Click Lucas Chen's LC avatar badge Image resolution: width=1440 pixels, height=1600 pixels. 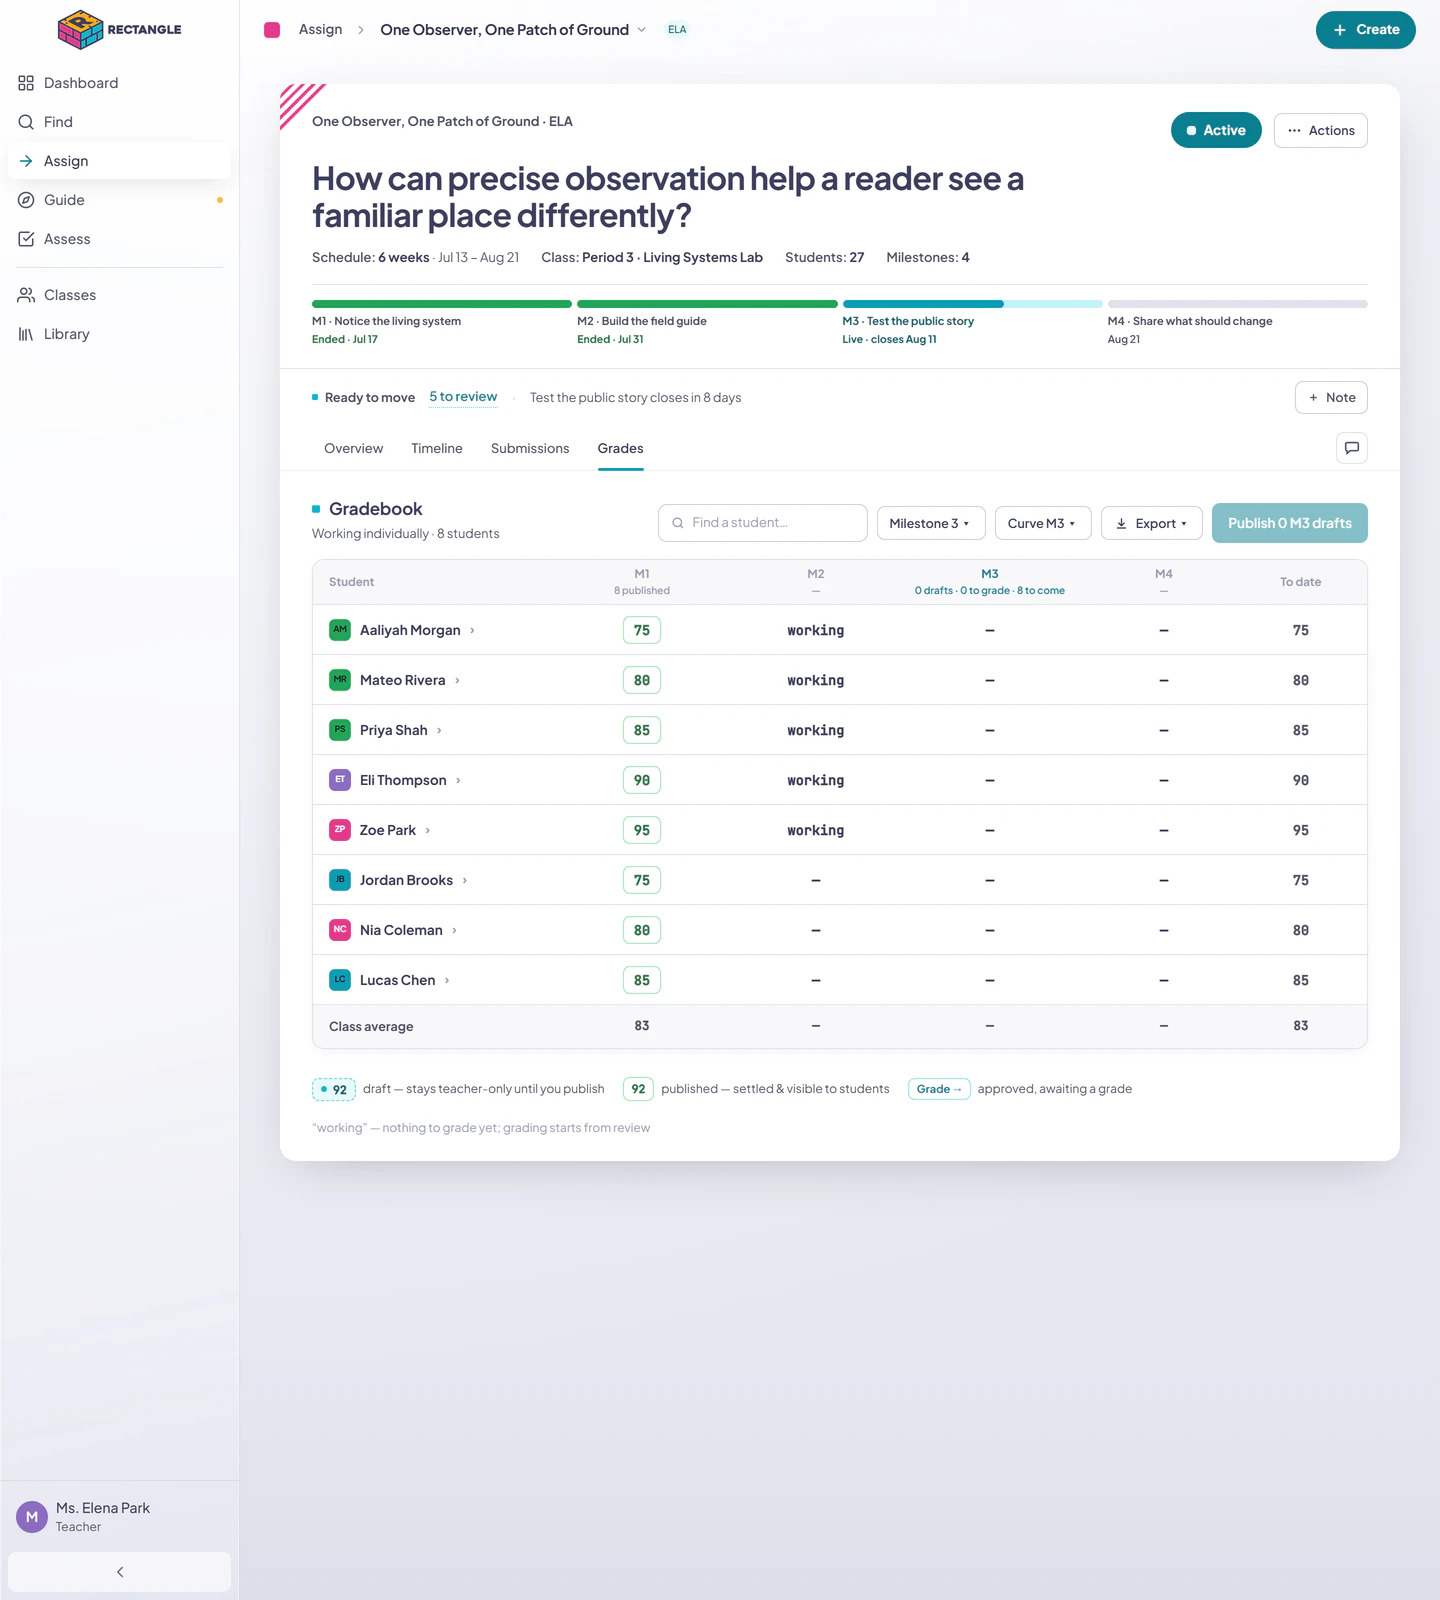point(340,980)
